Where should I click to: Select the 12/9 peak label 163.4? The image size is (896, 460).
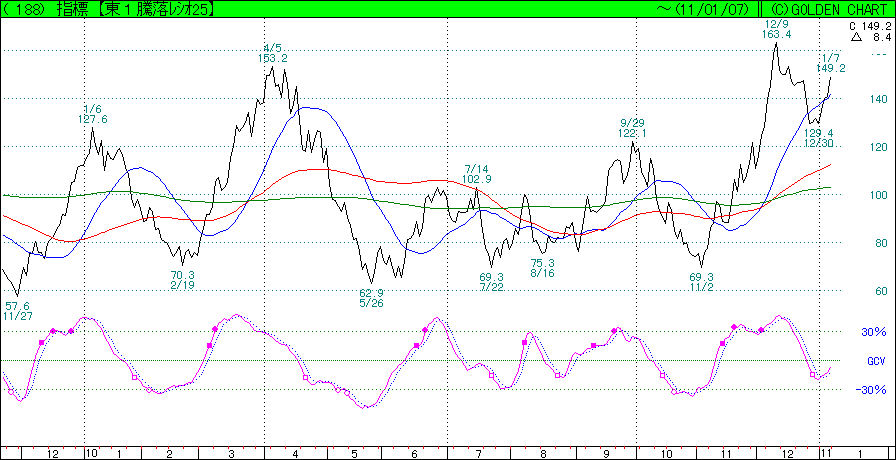[x=777, y=34]
